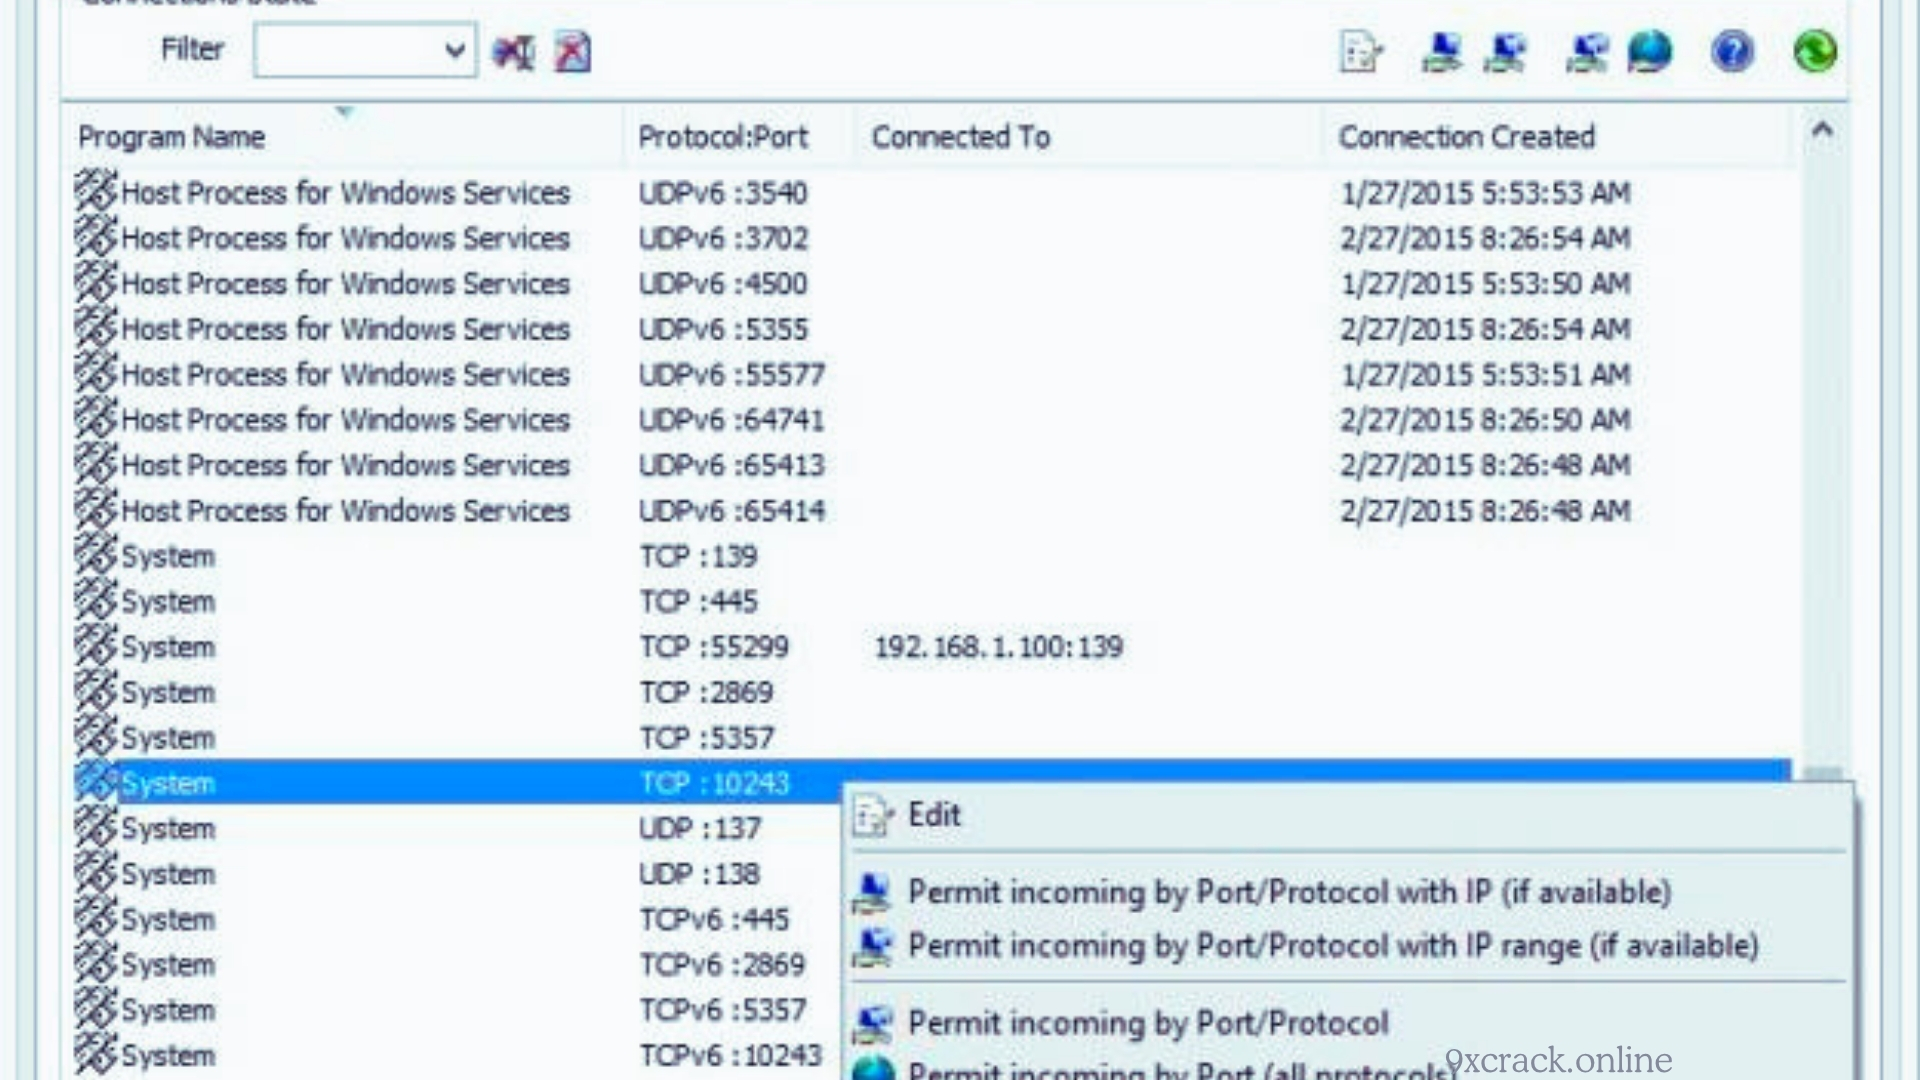
Task: Choose Permit incoming by Port/Protocol with IP range
Action: click(x=1348, y=946)
